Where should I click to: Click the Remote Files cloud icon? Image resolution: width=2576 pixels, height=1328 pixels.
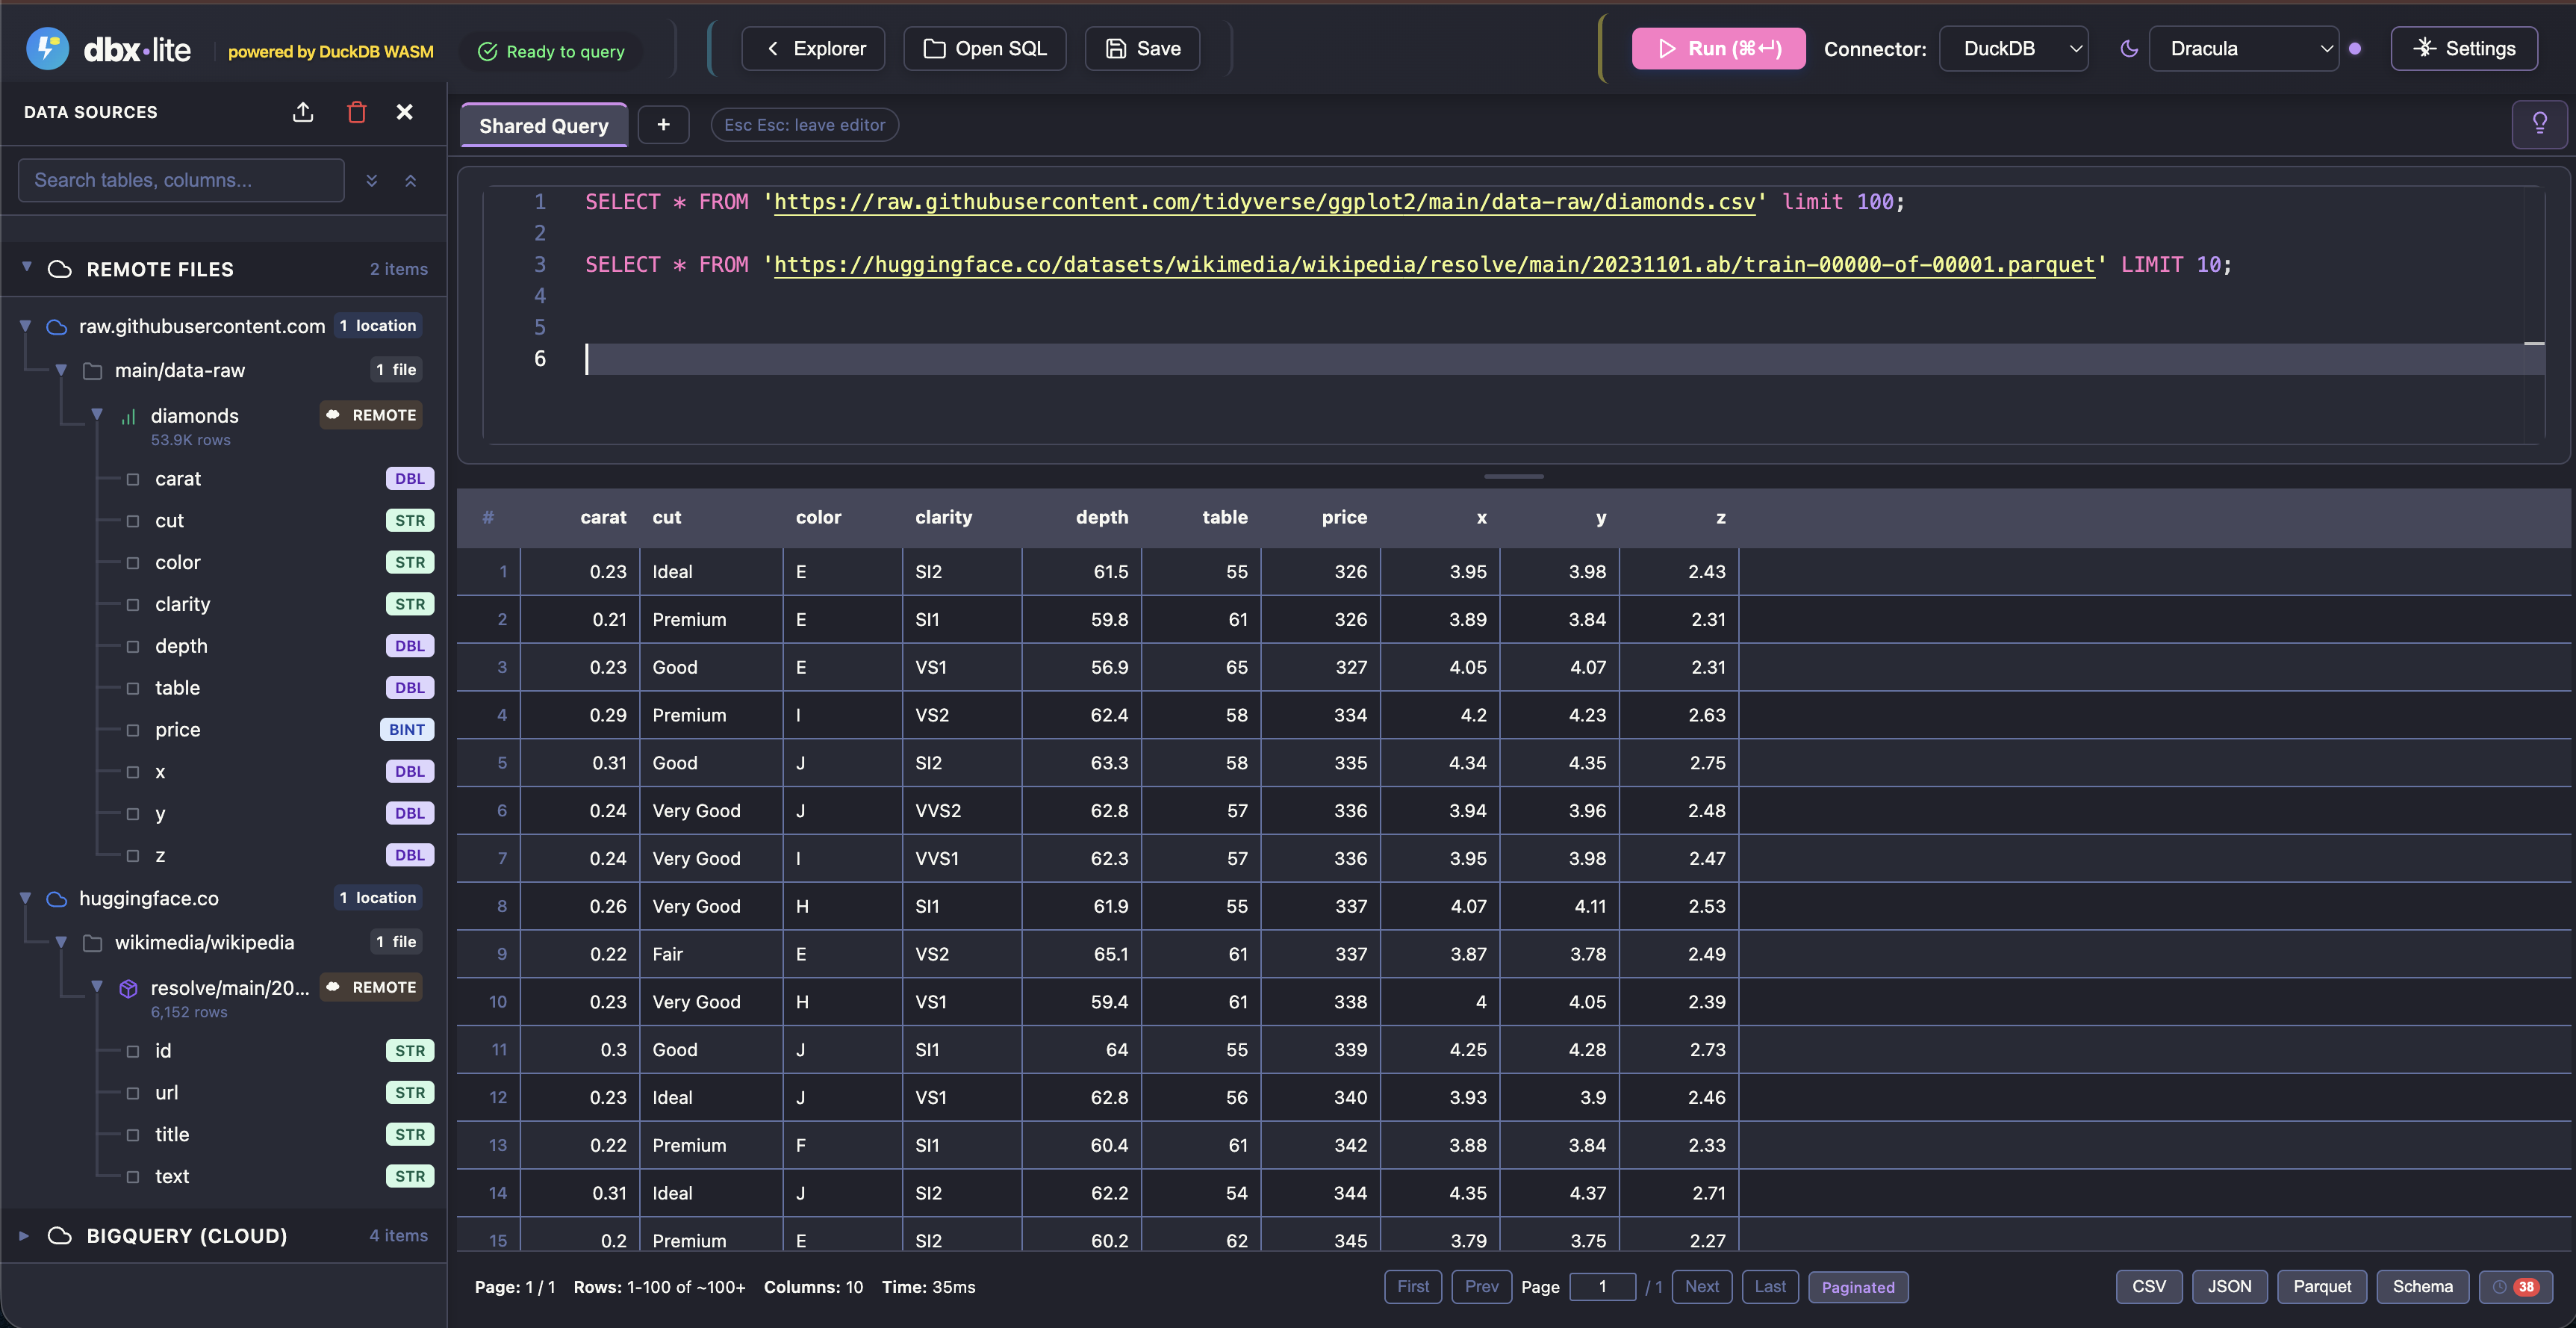[60, 269]
